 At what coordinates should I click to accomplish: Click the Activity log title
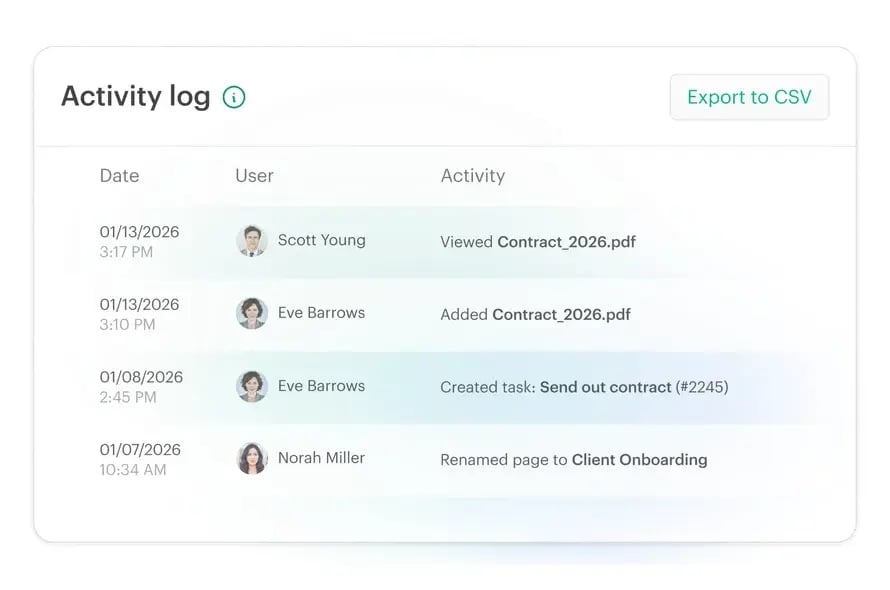[x=136, y=96]
